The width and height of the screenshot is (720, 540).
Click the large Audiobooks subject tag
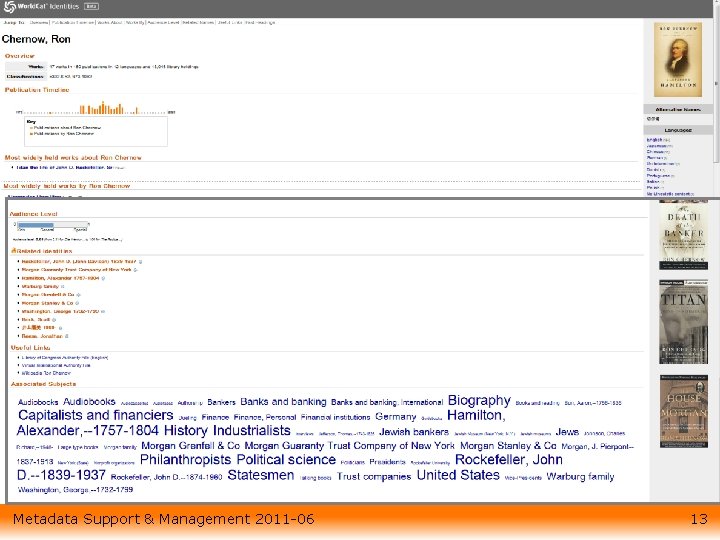pyautogui.click(x=89, y=402)
